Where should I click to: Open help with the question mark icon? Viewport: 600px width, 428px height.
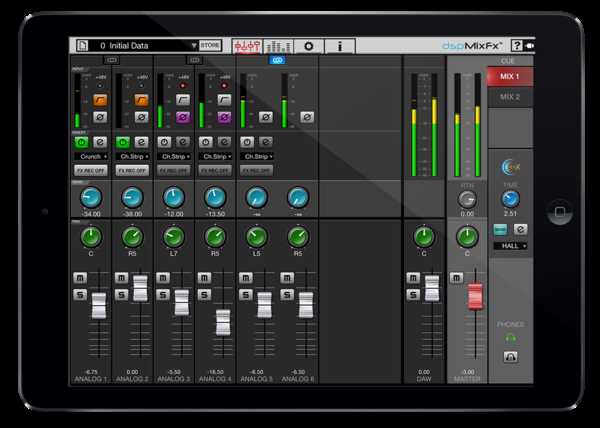click(x=517, y=46)
